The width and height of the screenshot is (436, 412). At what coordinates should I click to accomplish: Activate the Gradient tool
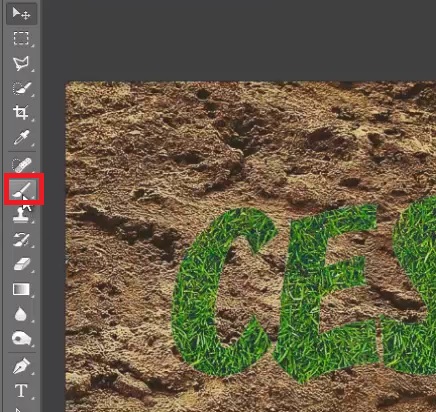point(21,289)
